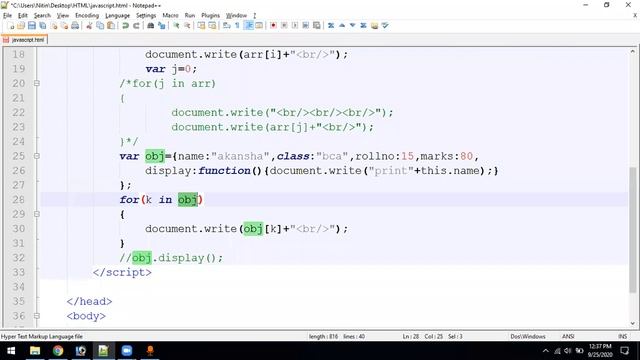Toggle INS insert mode in the status bar
This screenshot has height=360, width=640.
coord(622,336)
